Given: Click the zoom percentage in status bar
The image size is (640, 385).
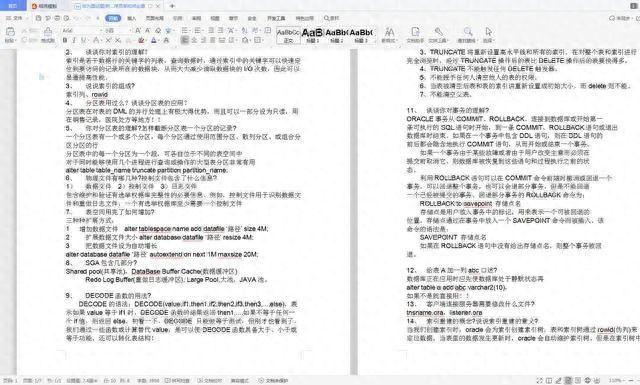Looking at the screenshot, I should tap(615, 381).
